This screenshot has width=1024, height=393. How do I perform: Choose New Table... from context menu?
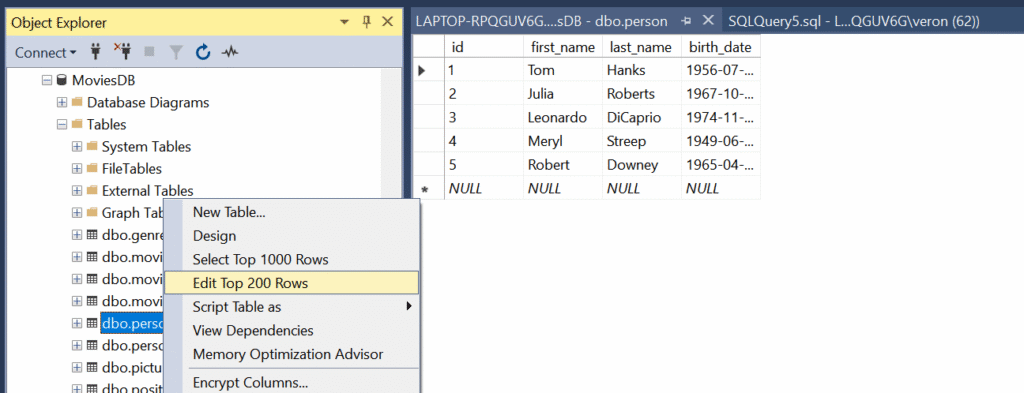tap(291, 212)
